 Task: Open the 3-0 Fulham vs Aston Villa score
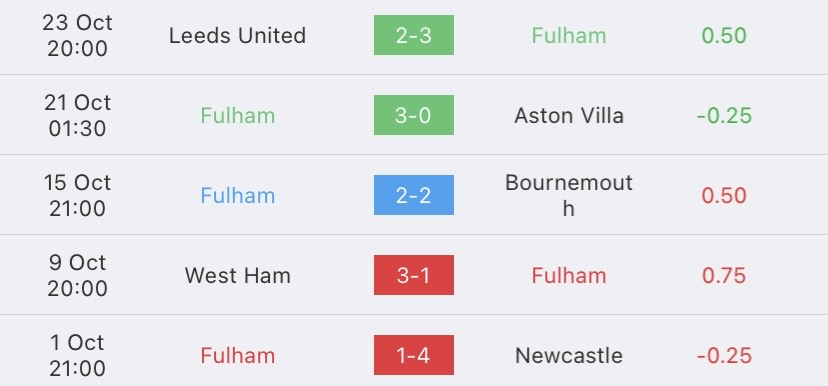click(x=413, y=115)
